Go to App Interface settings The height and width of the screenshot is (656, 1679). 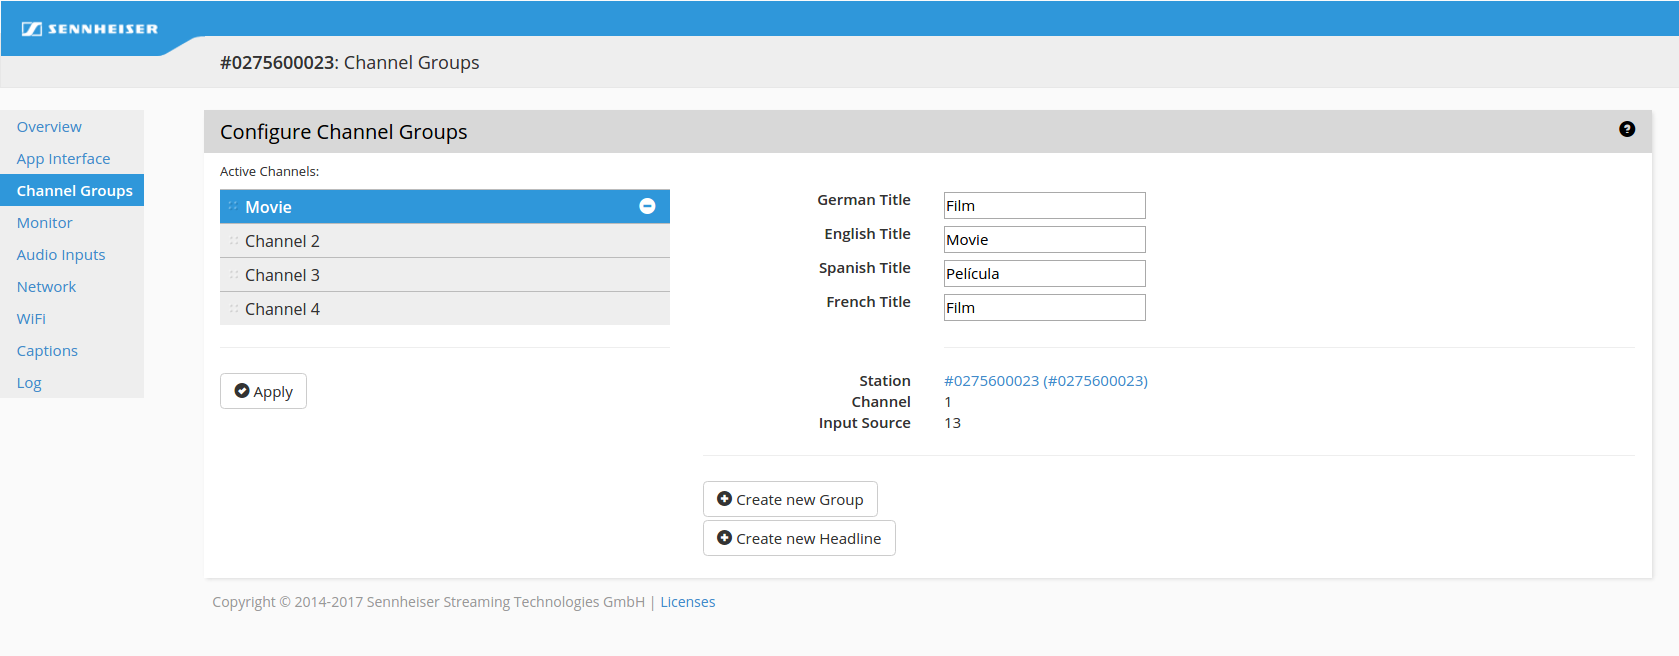point(63,159)
